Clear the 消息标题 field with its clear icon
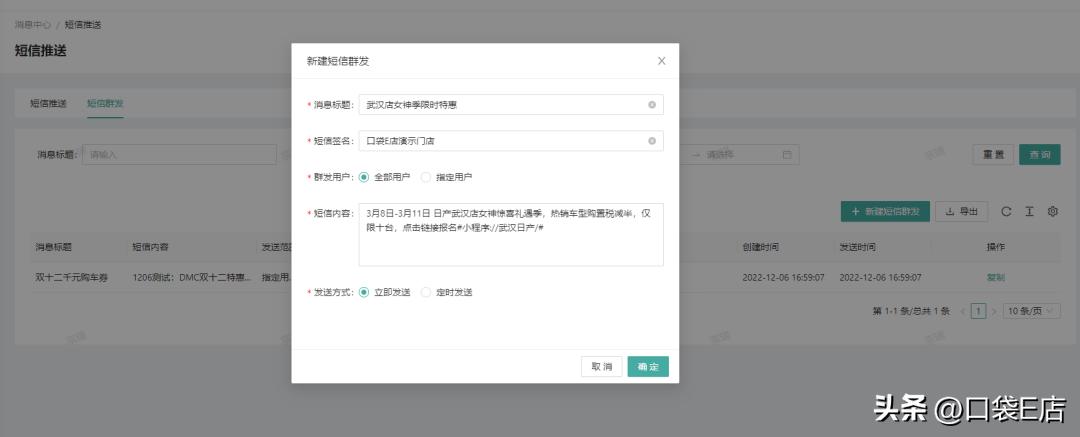 (652, 105)
